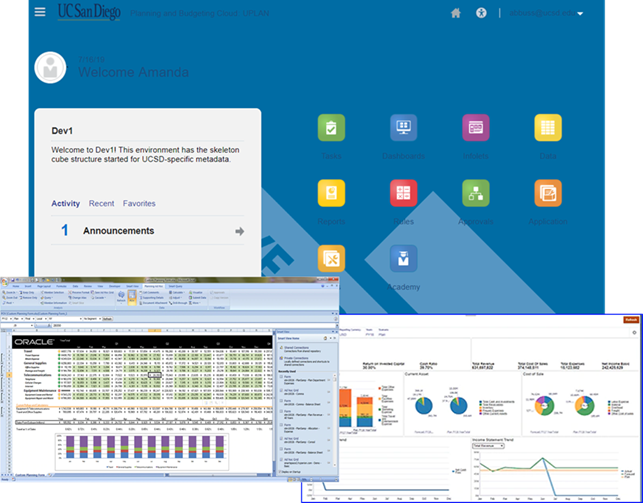Switch to the Activity tab
The width and height of the screenshot is (643, 503).
pyautogui.click(x=66, y=203)
